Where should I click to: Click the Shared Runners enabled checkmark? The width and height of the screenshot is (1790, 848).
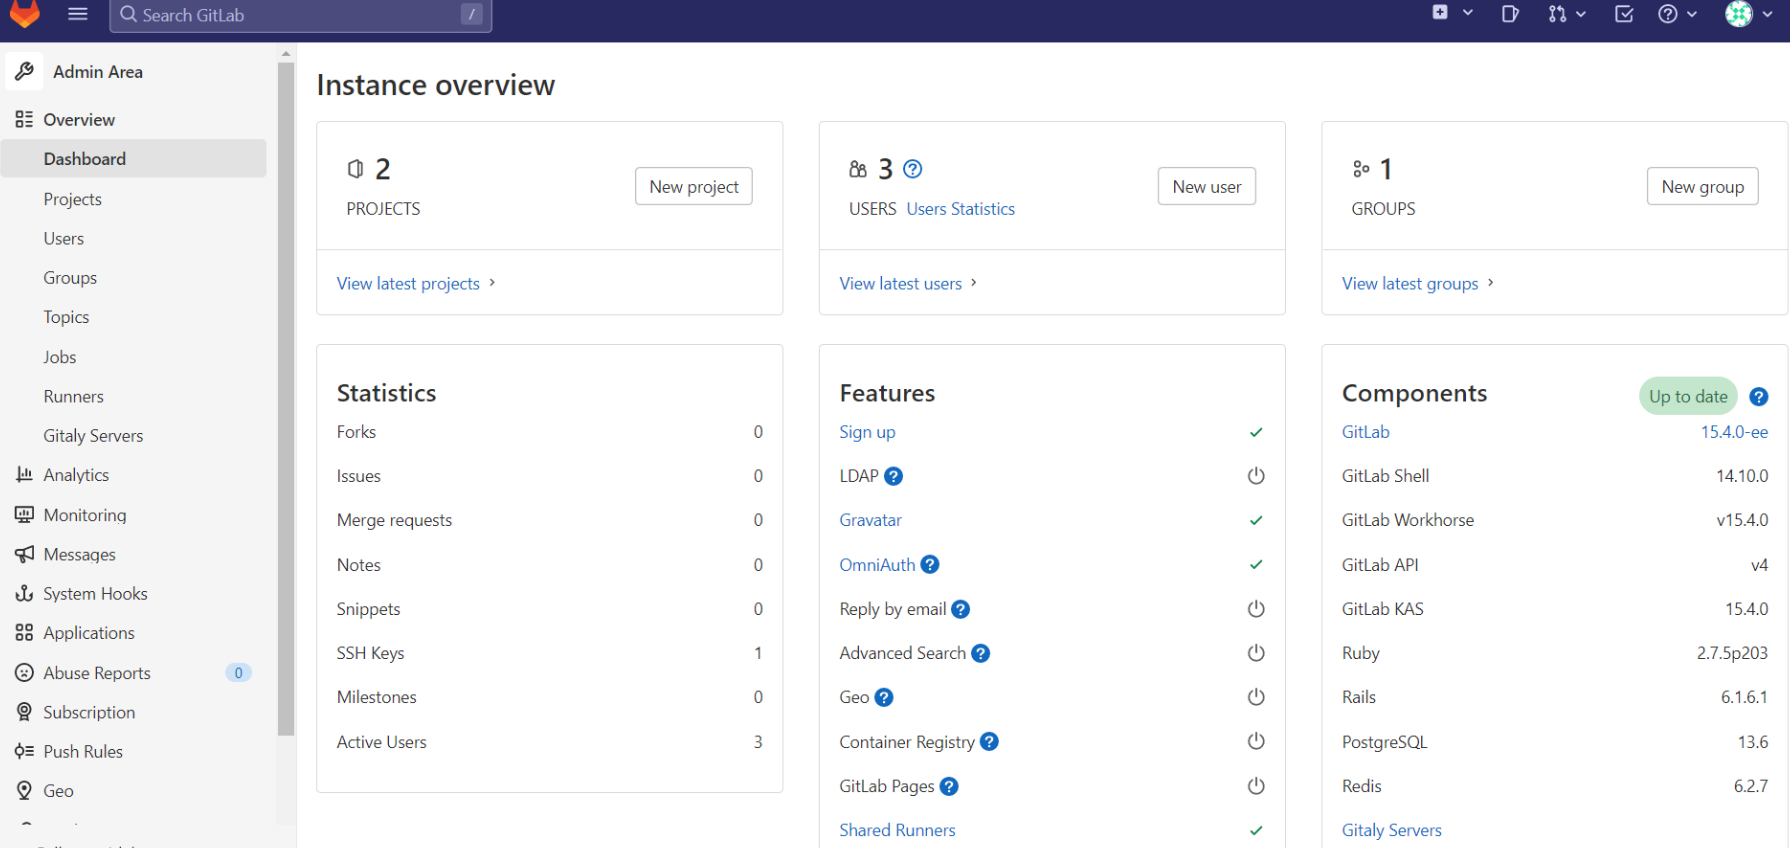[x=1256, y=830]
